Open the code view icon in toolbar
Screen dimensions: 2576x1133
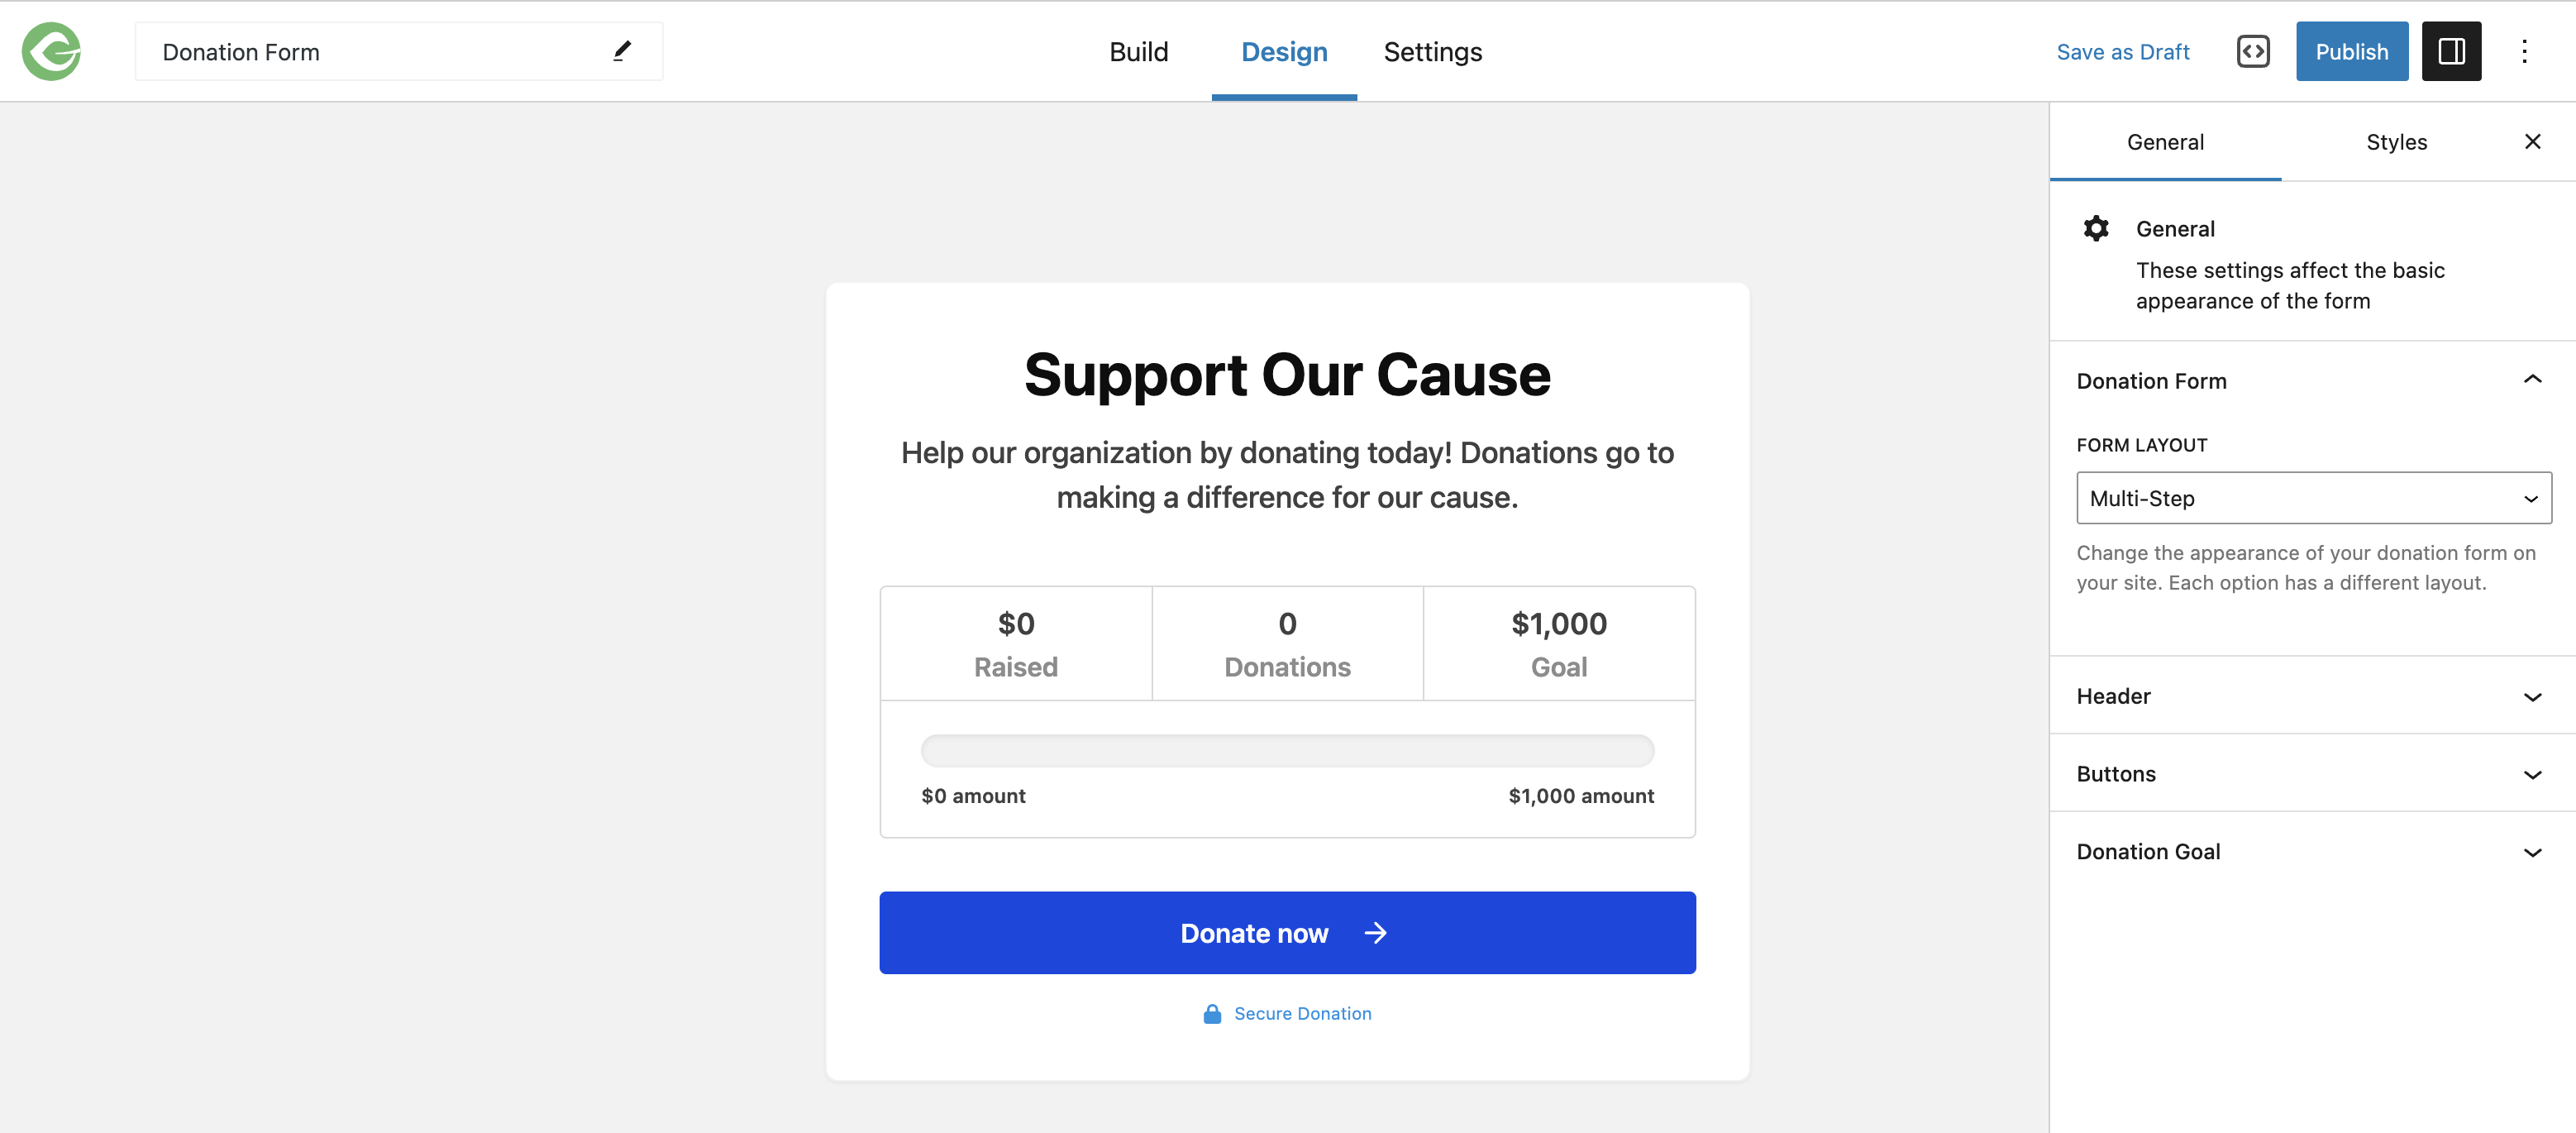pyautogui.click(x=2253, y=50)
